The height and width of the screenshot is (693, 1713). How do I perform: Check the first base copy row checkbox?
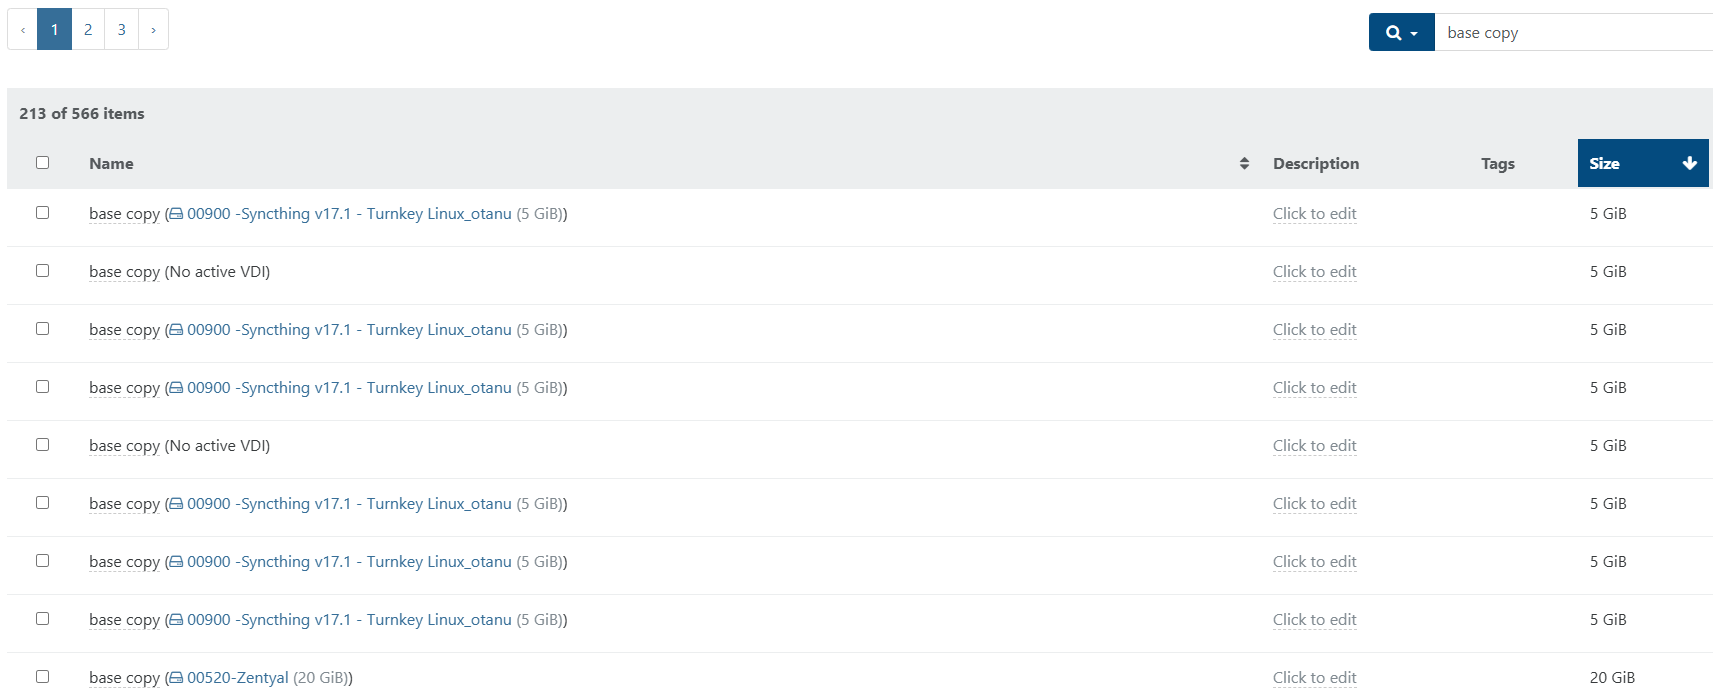coord(42,212)
